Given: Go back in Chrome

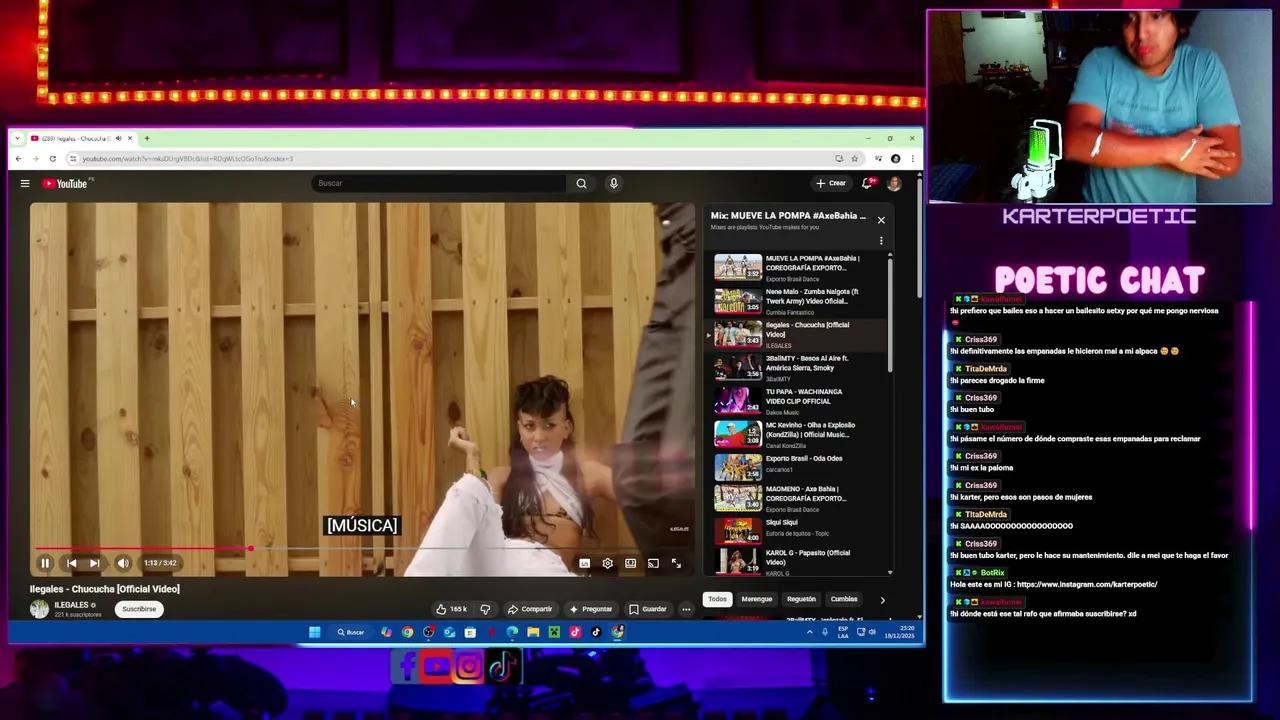Looking at the screenshot, I should 18,159.
